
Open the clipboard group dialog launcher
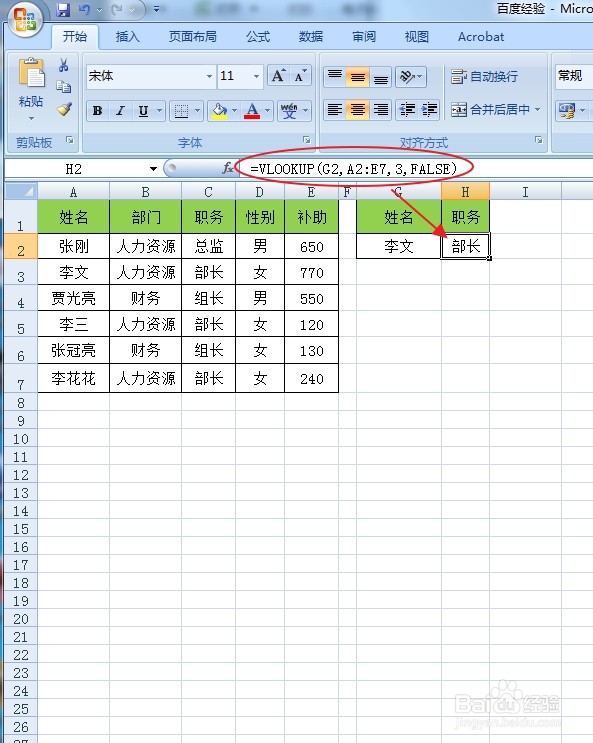tap(70, 140)
